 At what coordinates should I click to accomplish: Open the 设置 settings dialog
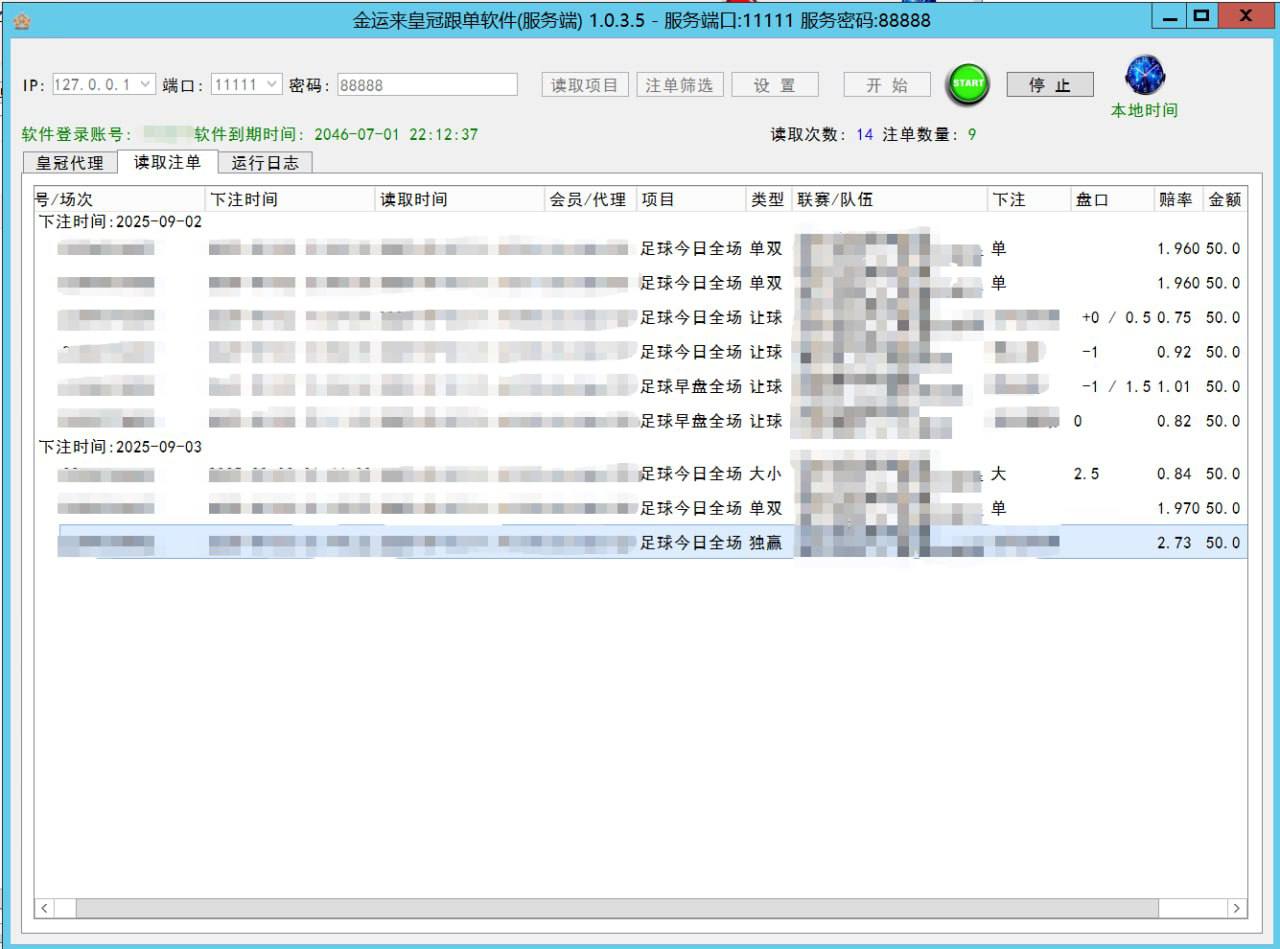(775, 84)
